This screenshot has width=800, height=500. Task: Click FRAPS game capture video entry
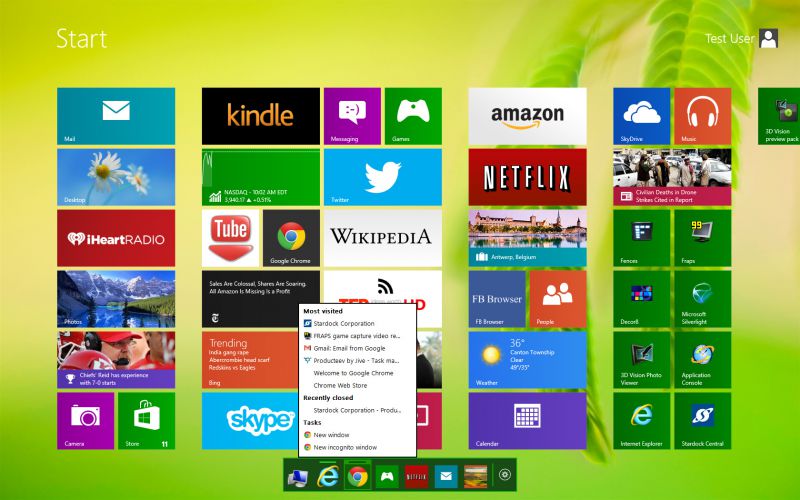click(356, 336)
